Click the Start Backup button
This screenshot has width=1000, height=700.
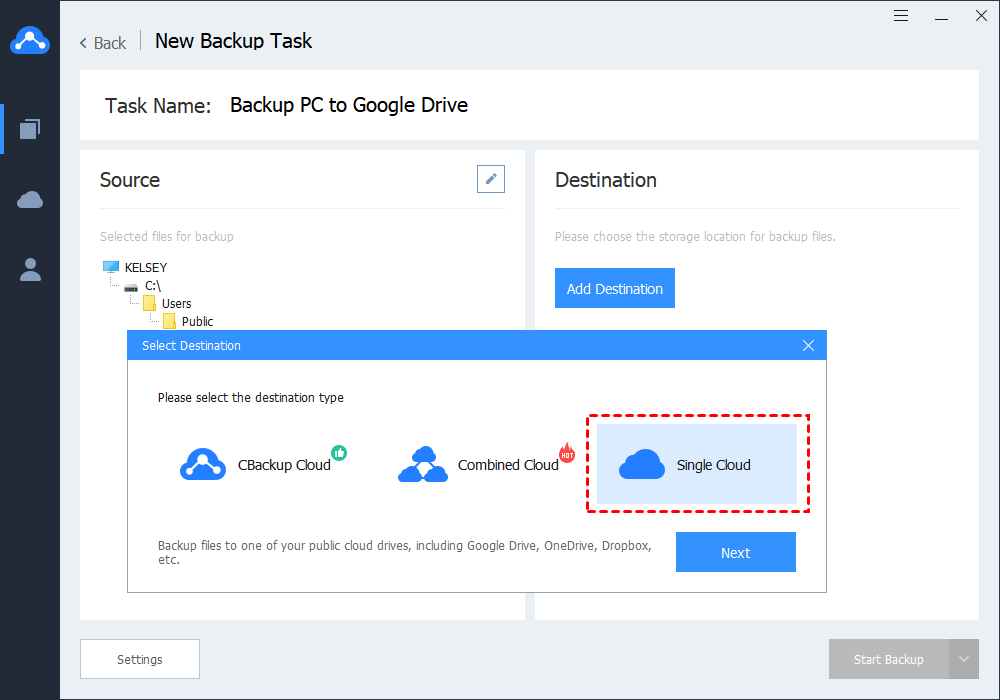click(888, 659)
